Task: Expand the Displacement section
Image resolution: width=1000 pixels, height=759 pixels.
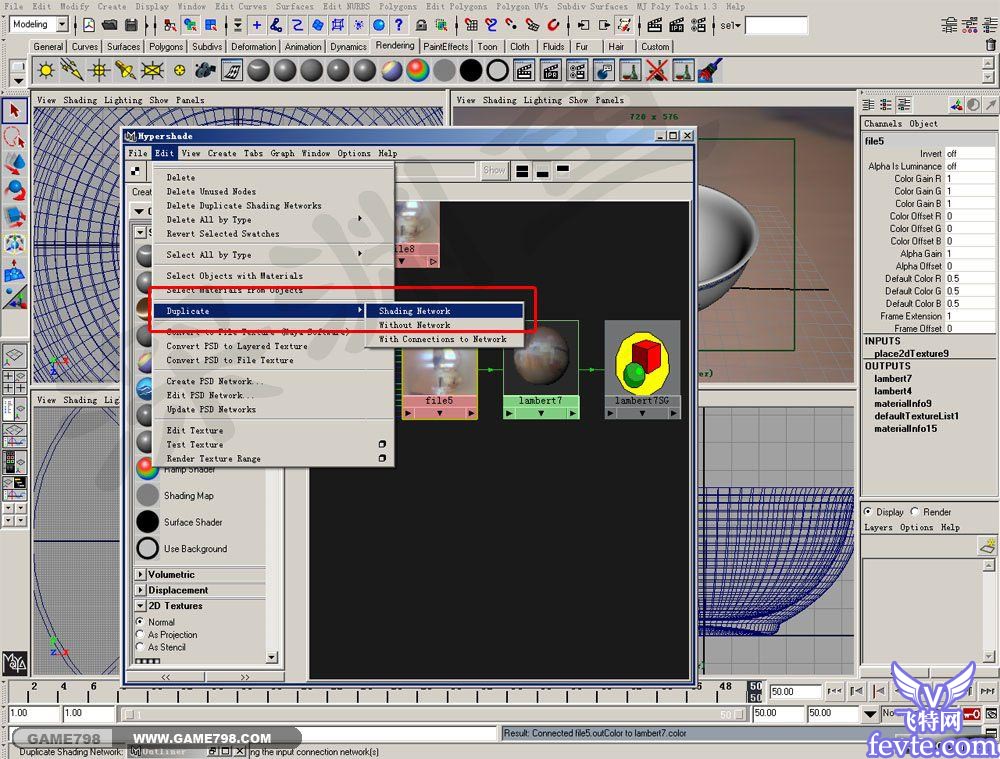Action: point(140,590)
